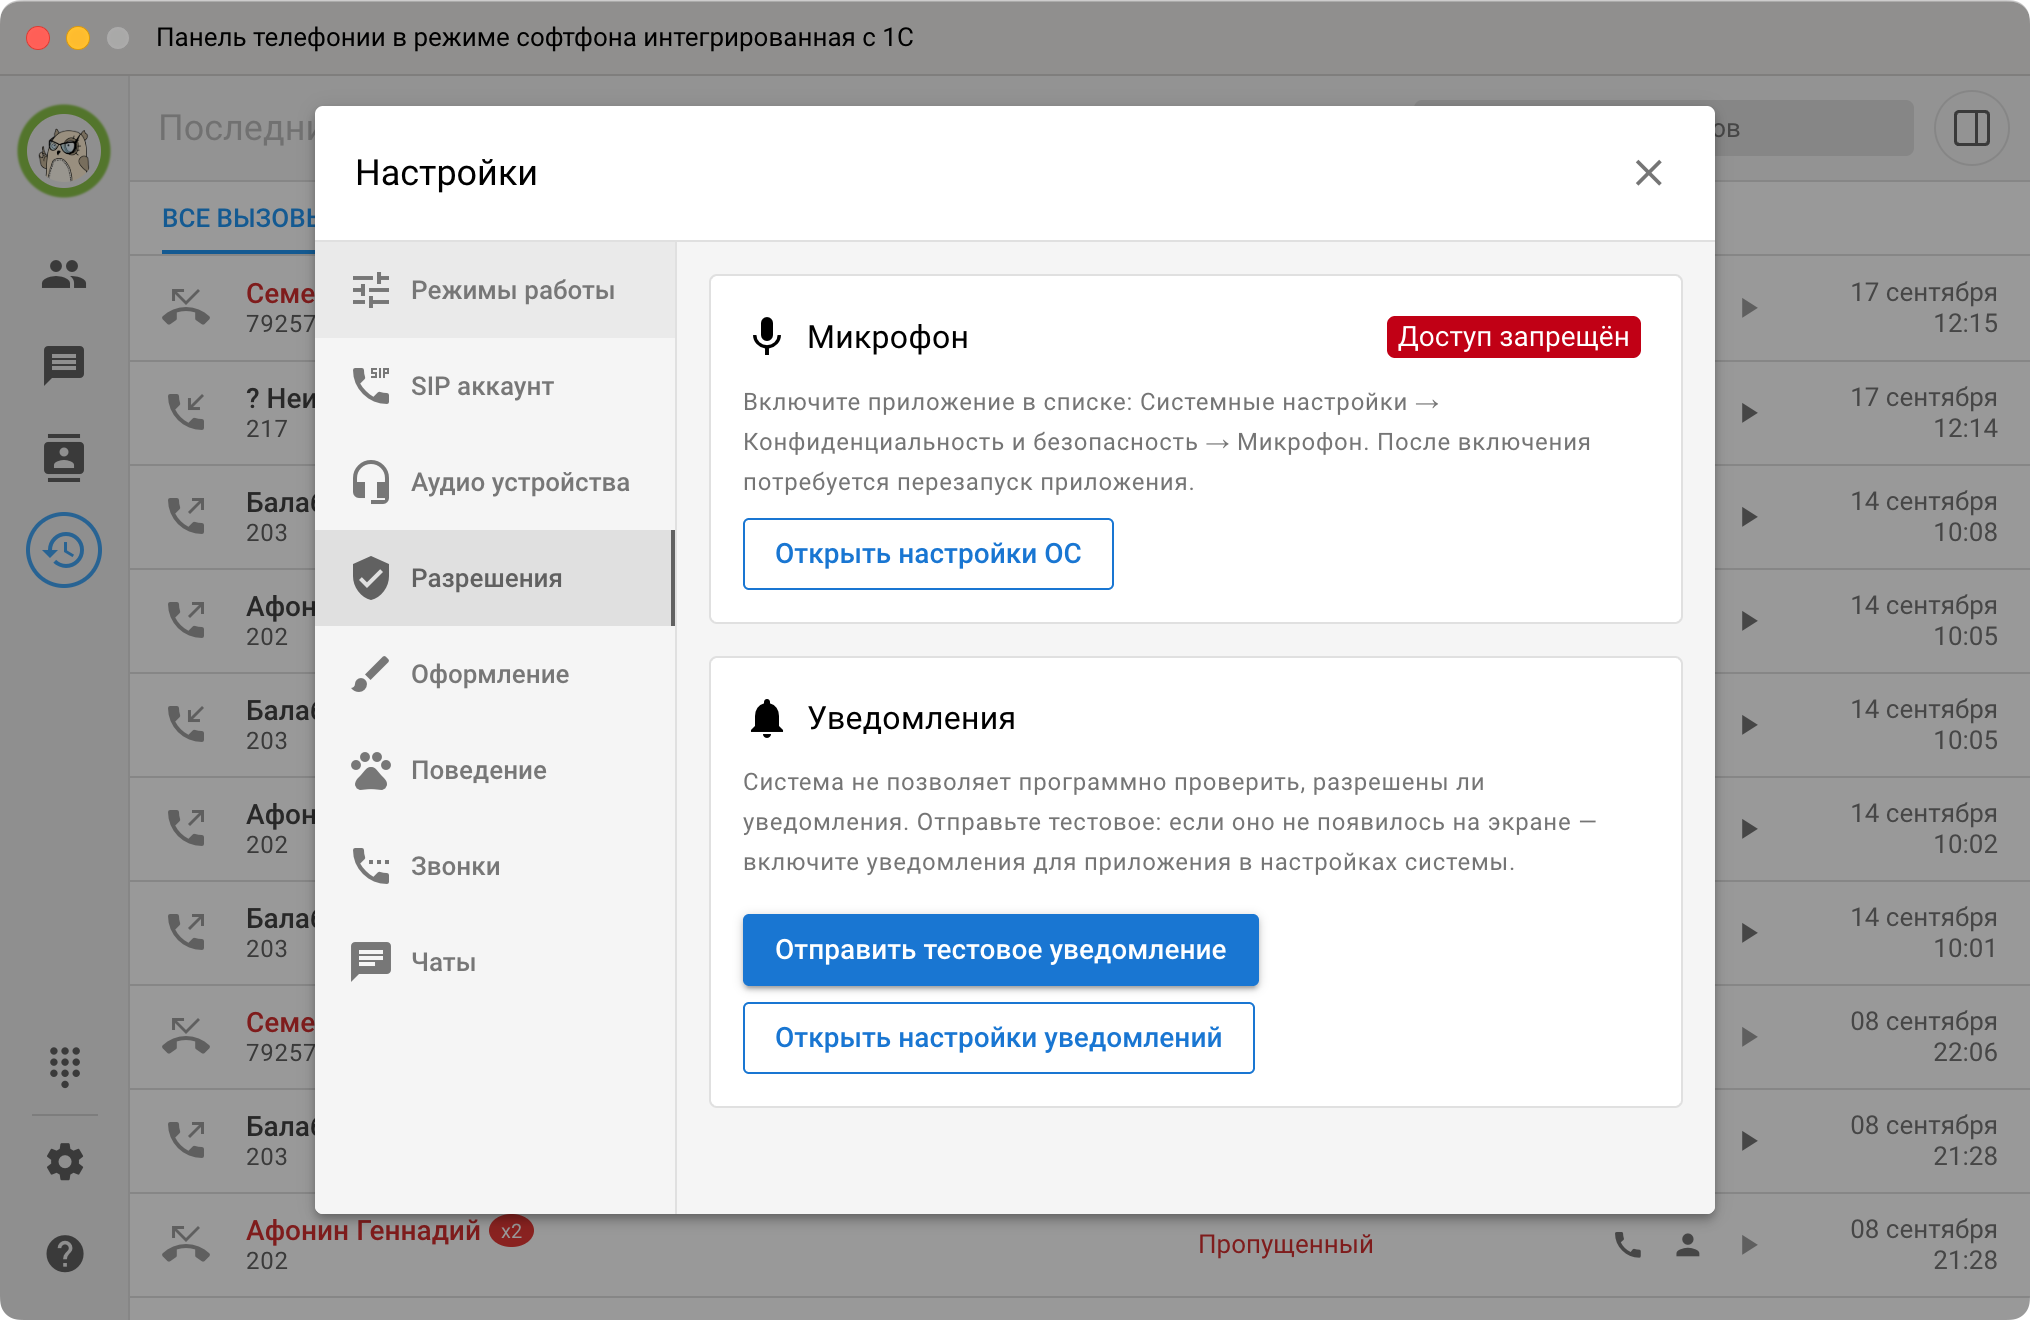Expand the call row dated 17 сентября 12:14

pos(1749,412)
